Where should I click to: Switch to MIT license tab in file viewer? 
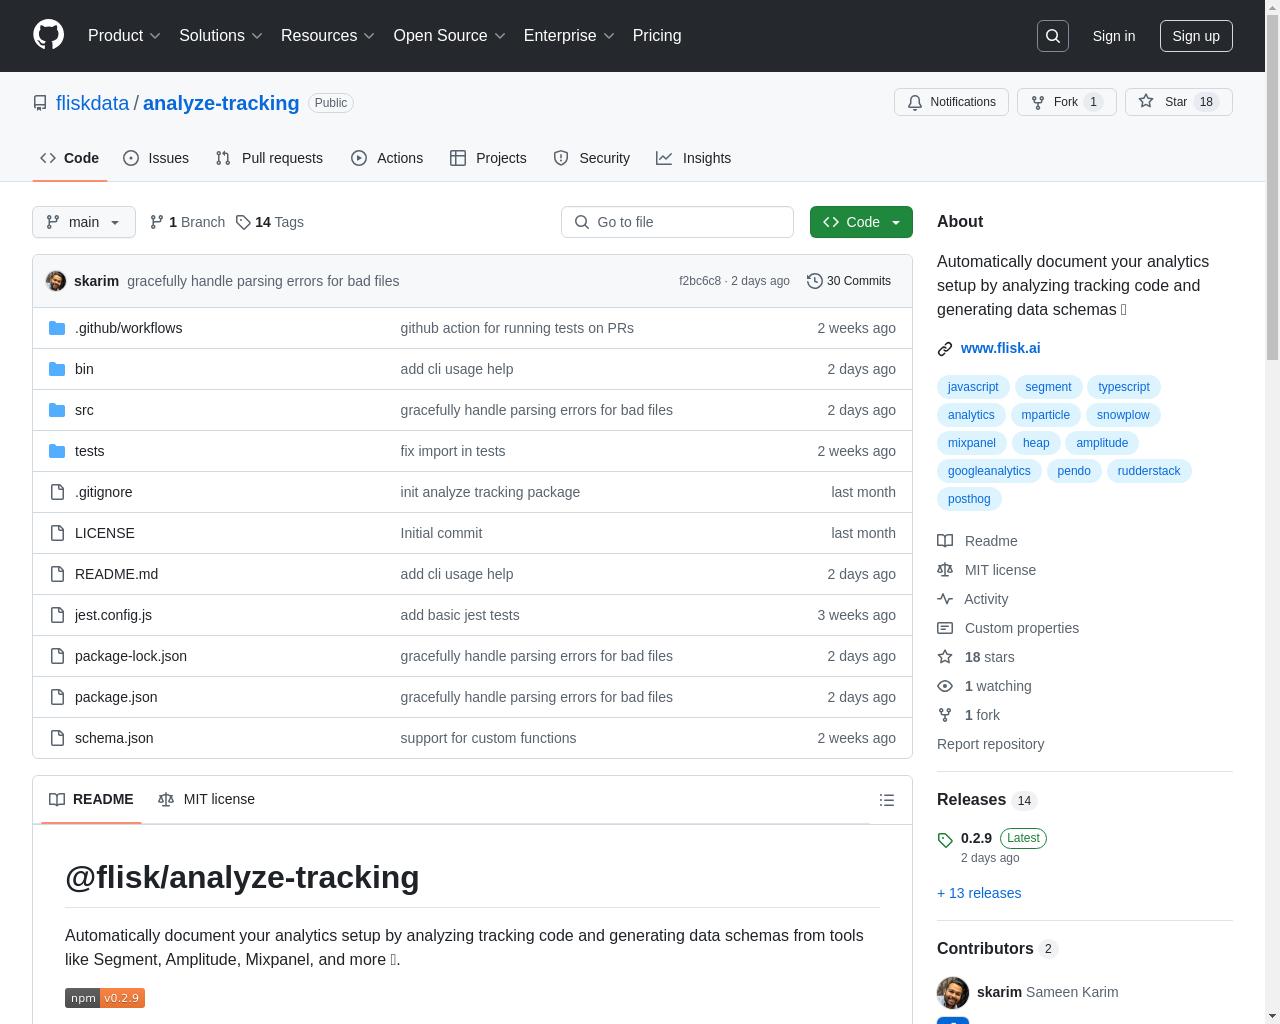point(206,799)
